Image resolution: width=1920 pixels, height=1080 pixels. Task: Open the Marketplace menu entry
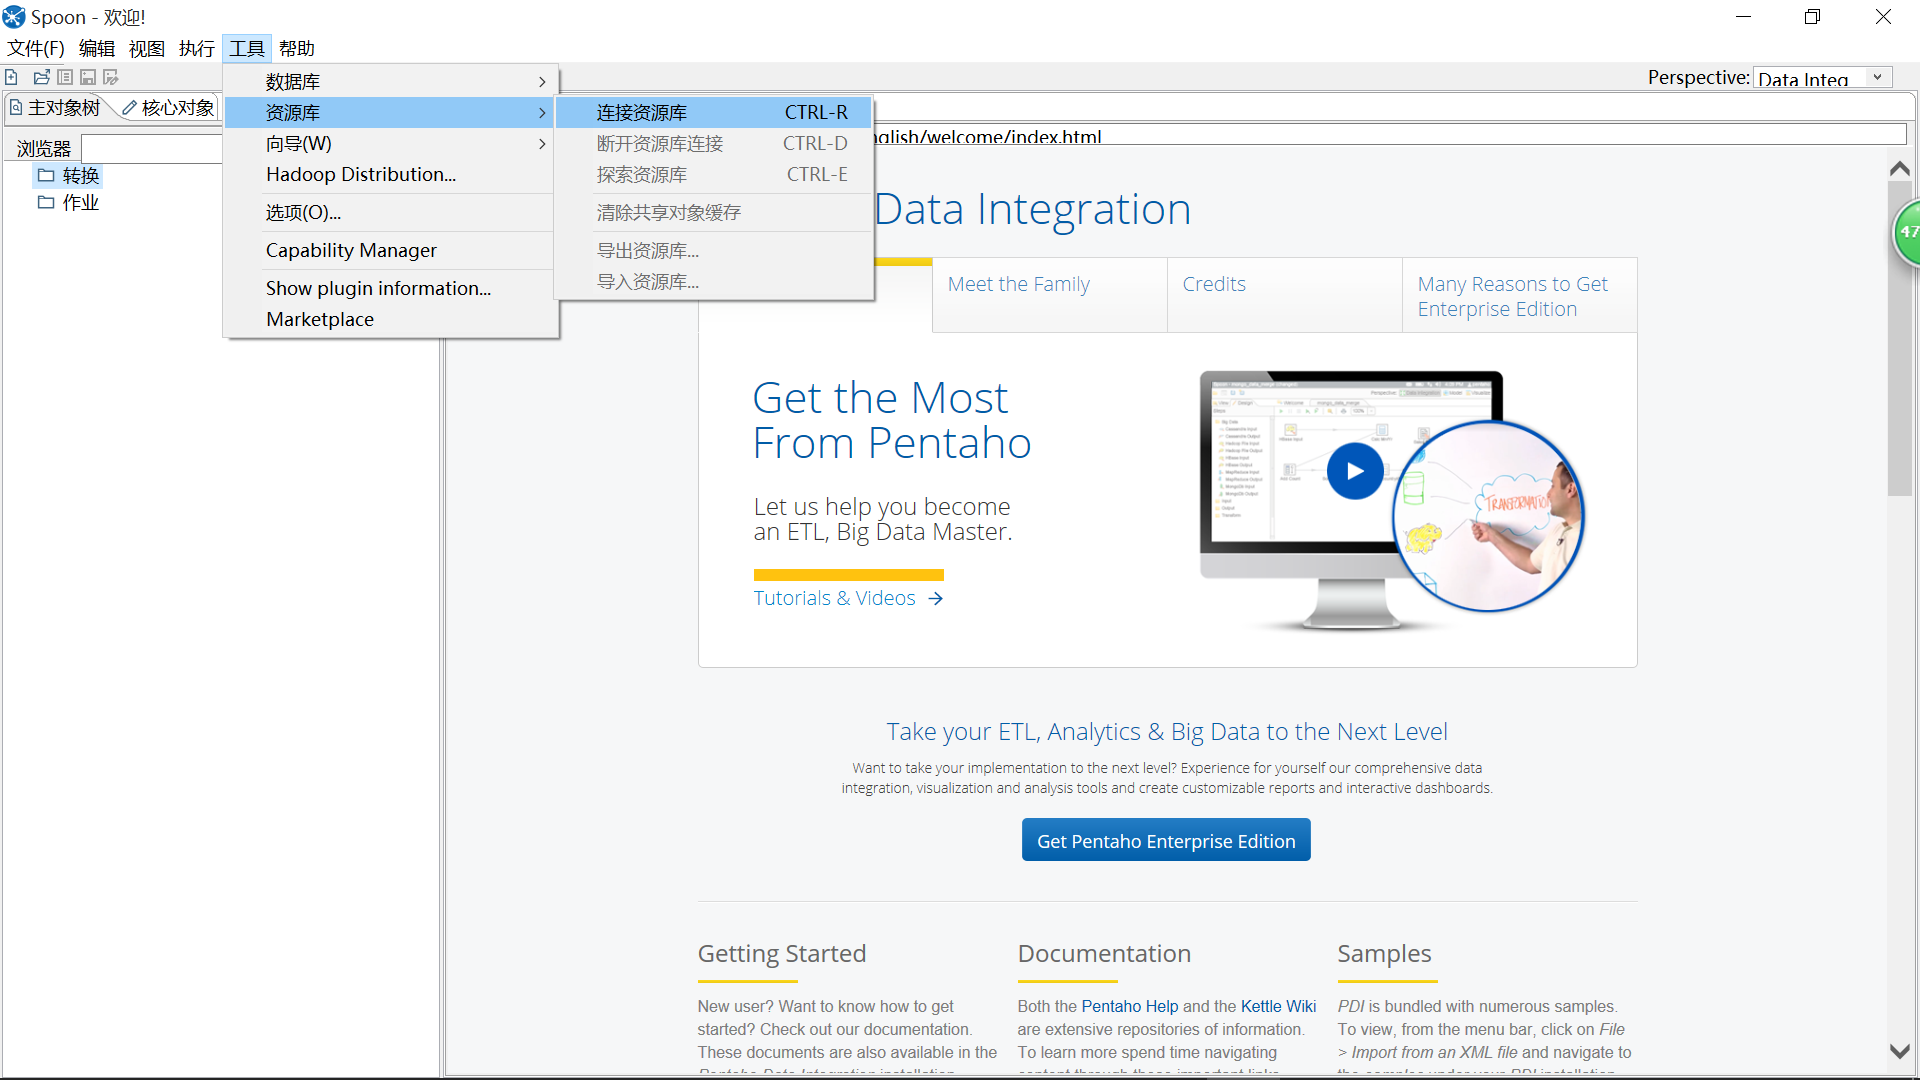pyautogui.click(x=320, y=319)
